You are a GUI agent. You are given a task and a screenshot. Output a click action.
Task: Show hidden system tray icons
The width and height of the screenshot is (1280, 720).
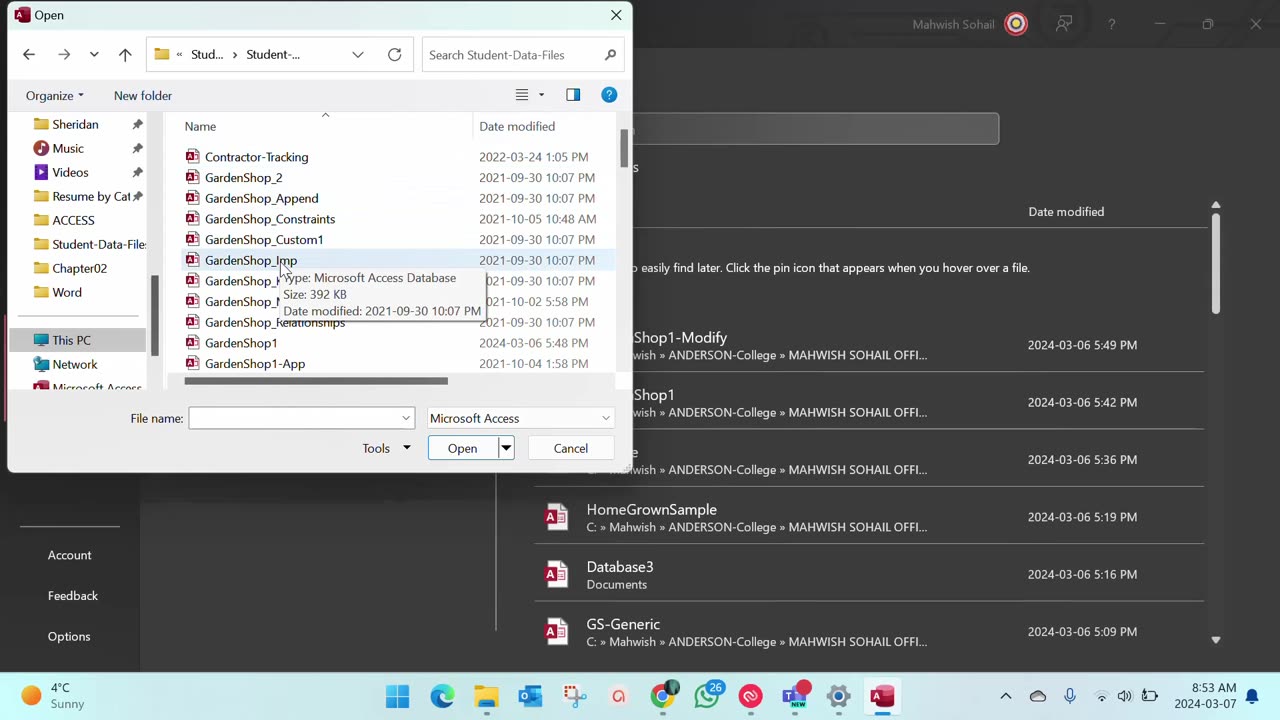(x=1006, y=696)
